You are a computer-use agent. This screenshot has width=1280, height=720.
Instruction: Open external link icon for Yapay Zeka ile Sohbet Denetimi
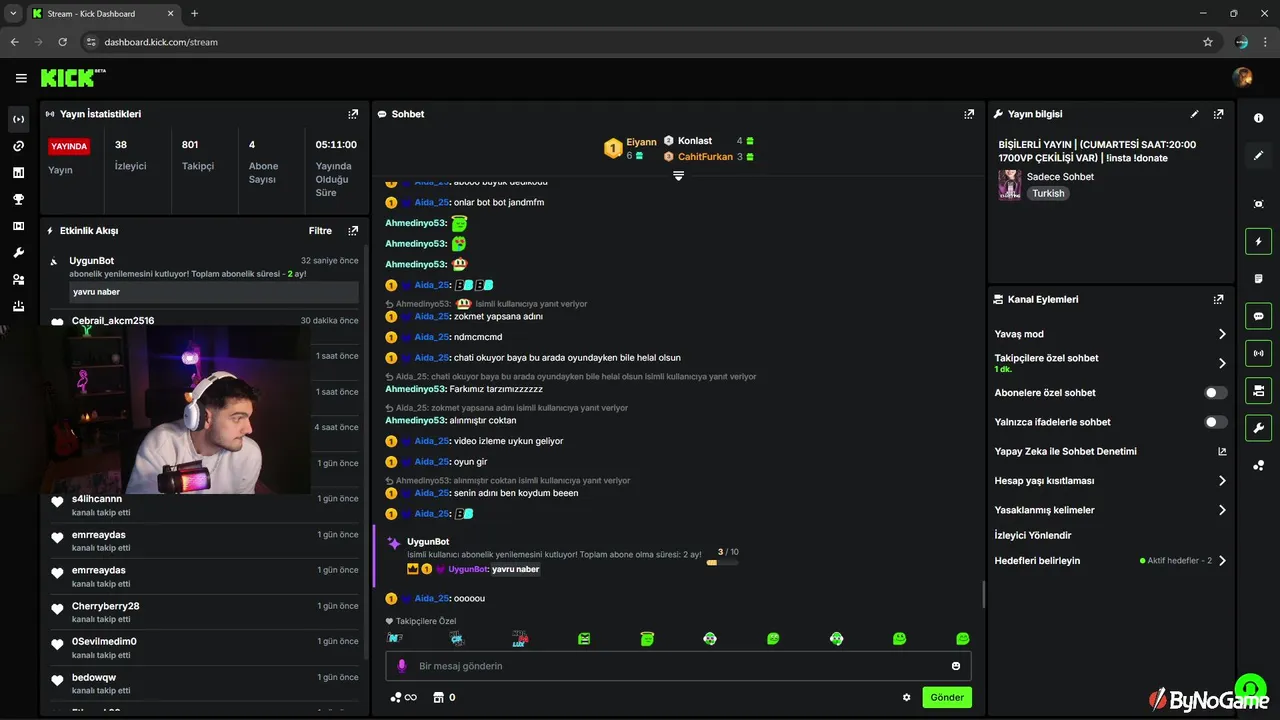tap(1222, 452)
